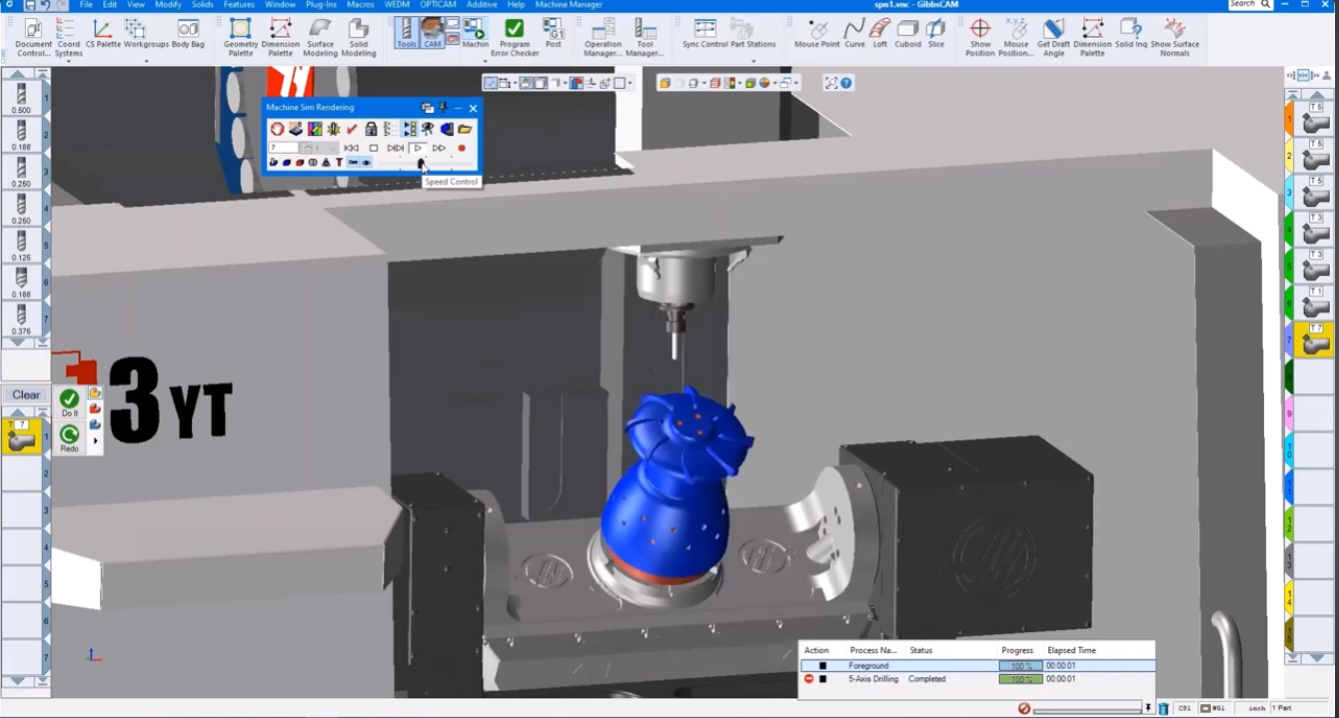Image resolution: width=1339 pixels, height=718 pixels.
Task: Toggle the eye visibility button in simulation panel
Action: [366, 162]
